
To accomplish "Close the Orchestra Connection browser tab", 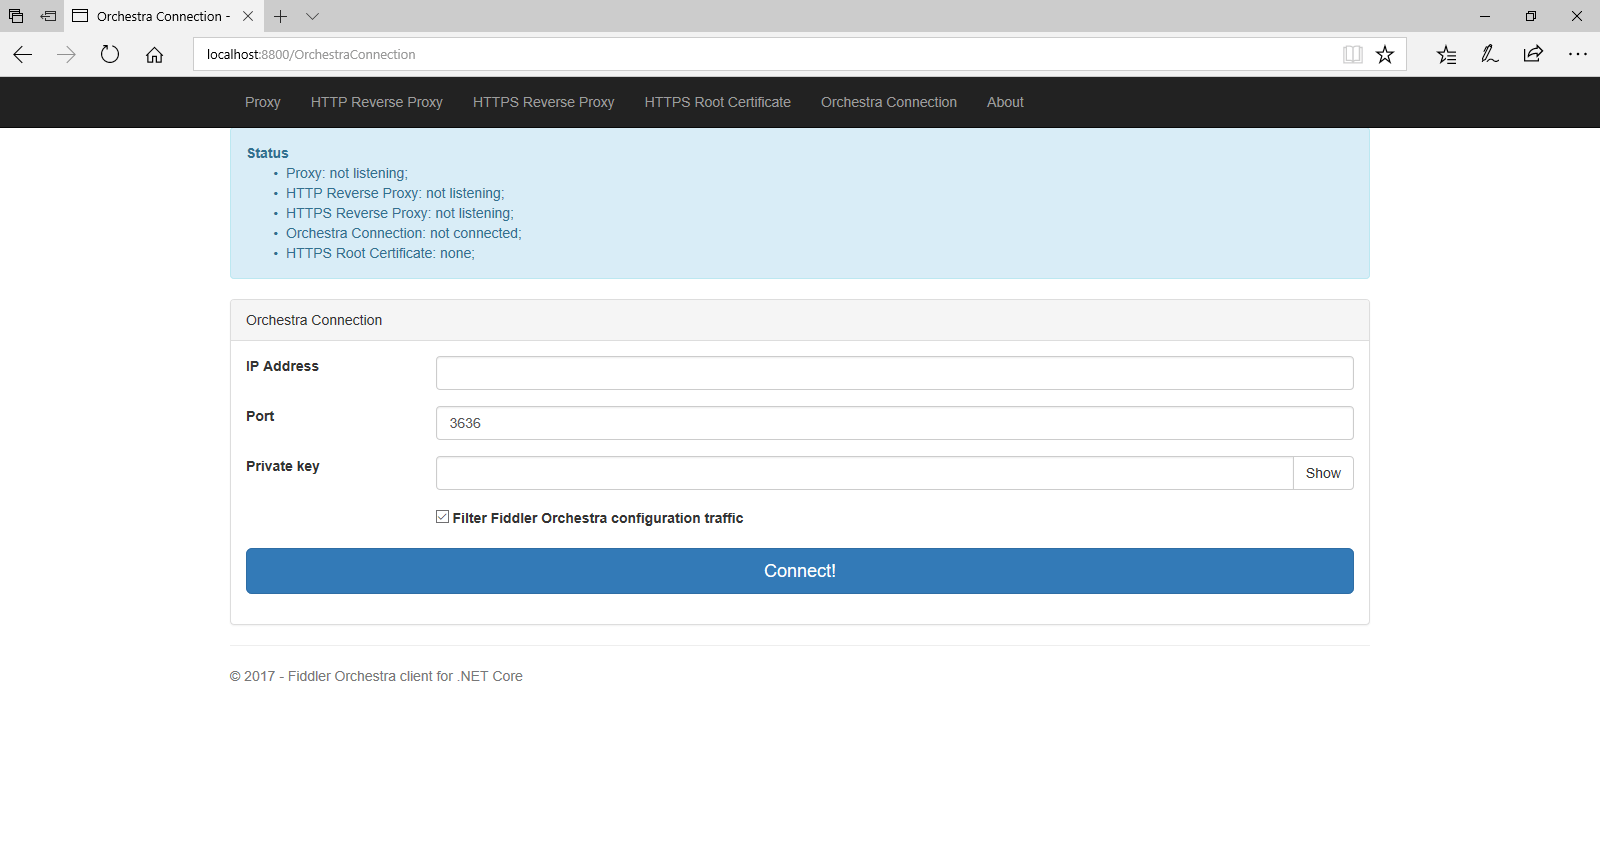I will 248,16.
